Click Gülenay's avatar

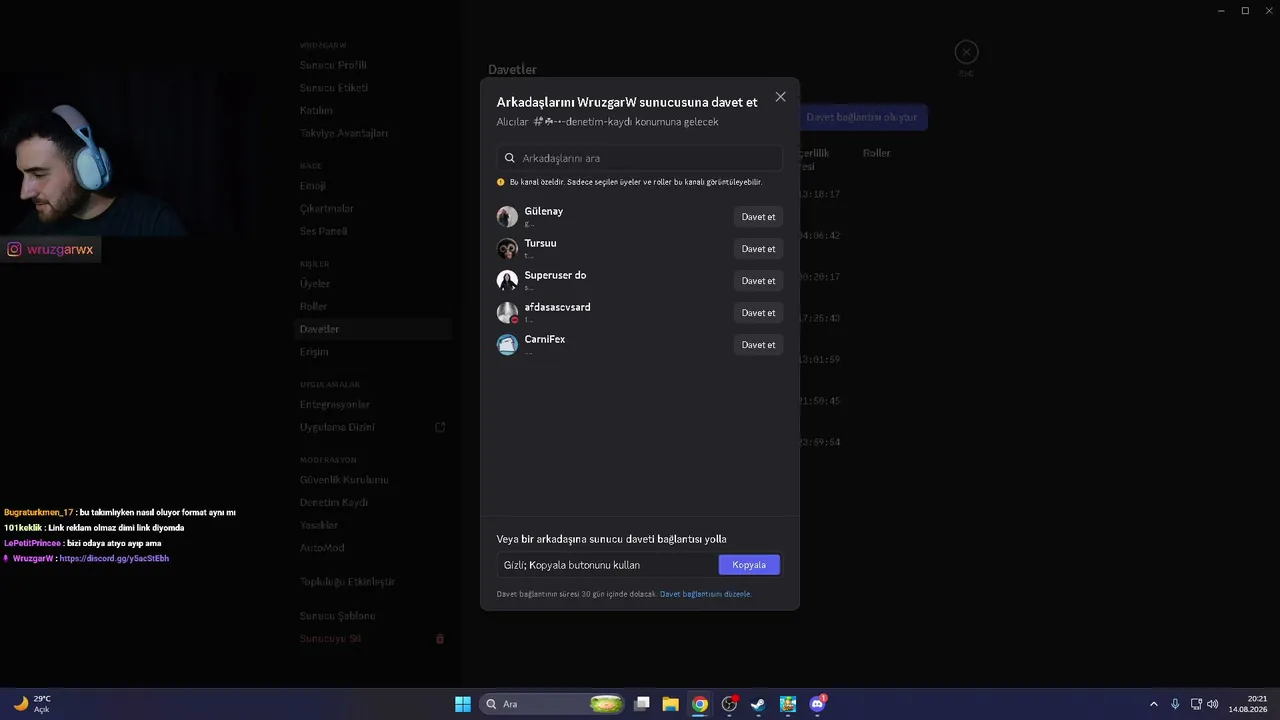[x=507, y=217]
